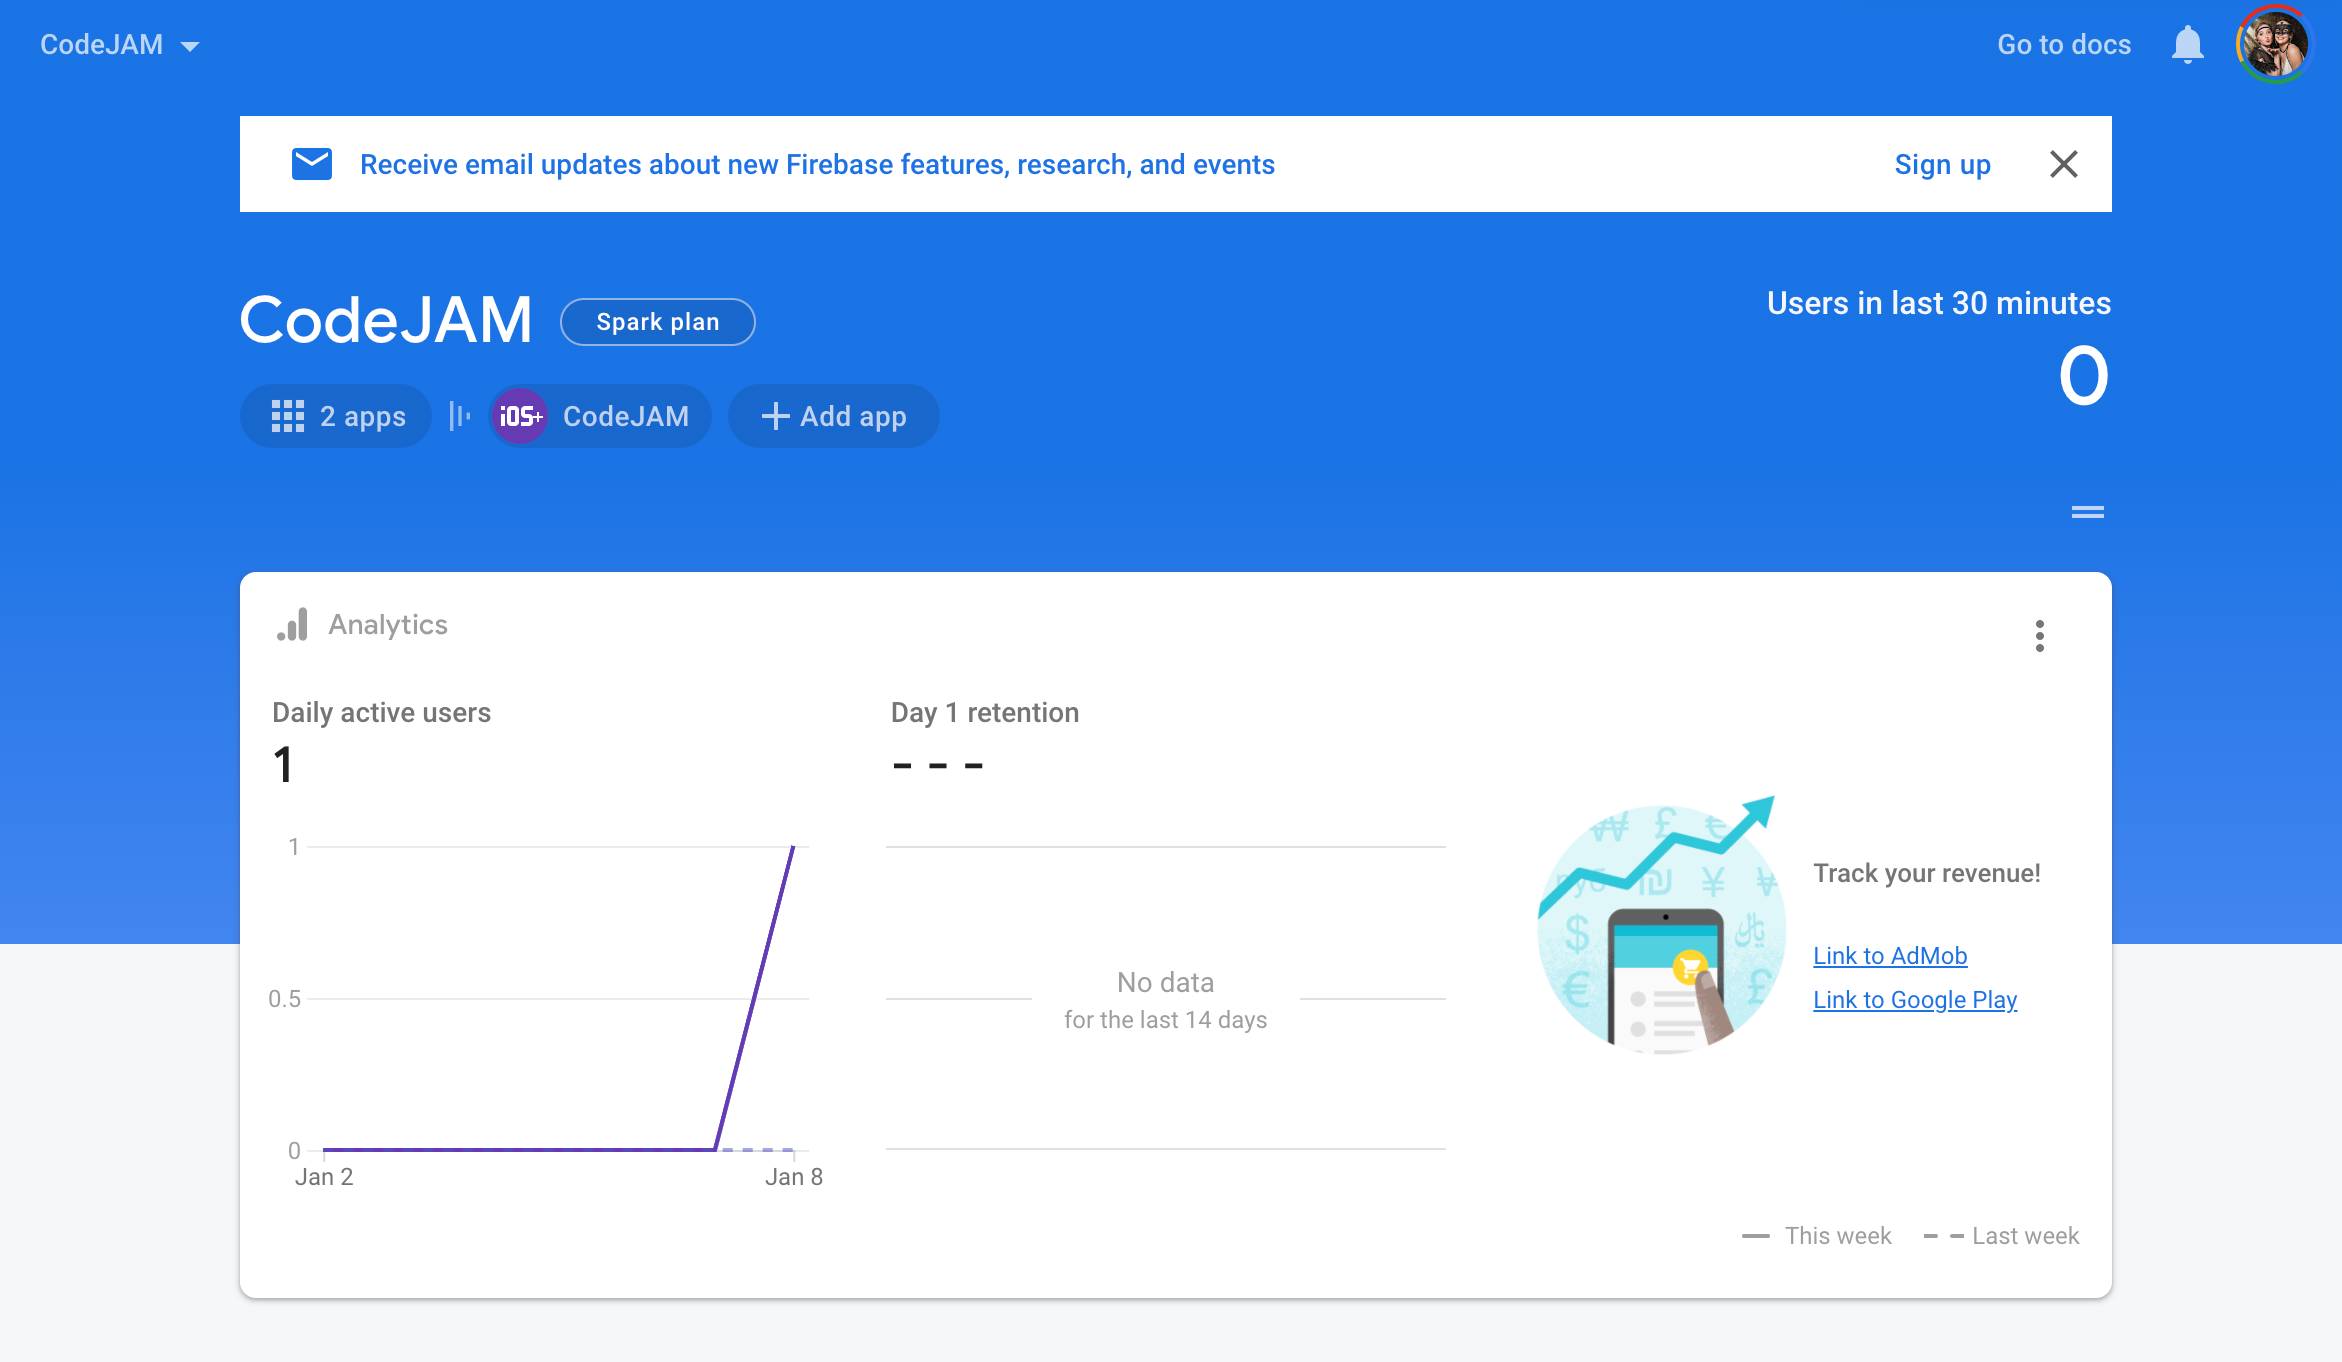Click the email envelope icon in banner
This screenshot has height=1362, width=2342.
[311, 164]
